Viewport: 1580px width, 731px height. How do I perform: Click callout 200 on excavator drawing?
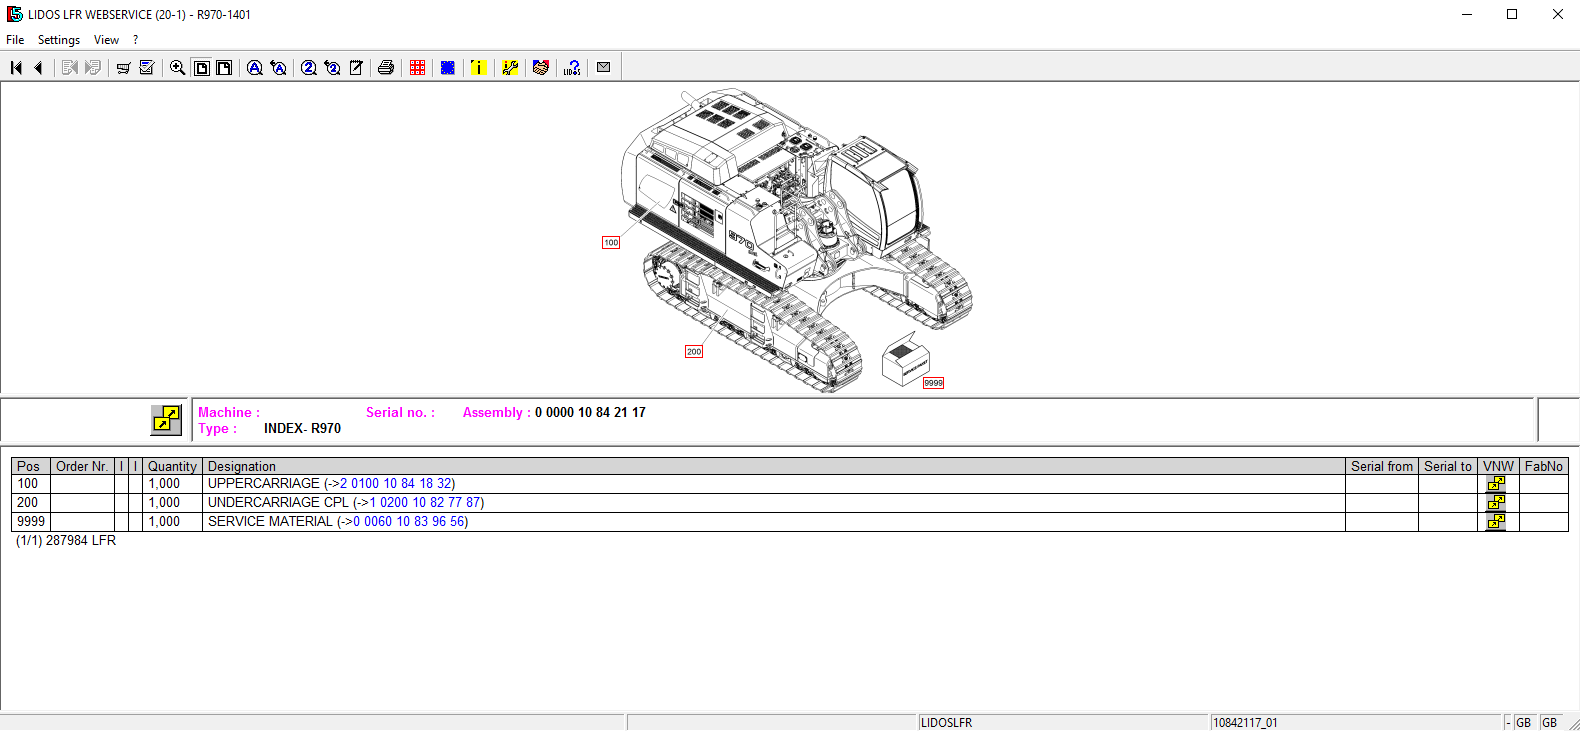(694, 352)
